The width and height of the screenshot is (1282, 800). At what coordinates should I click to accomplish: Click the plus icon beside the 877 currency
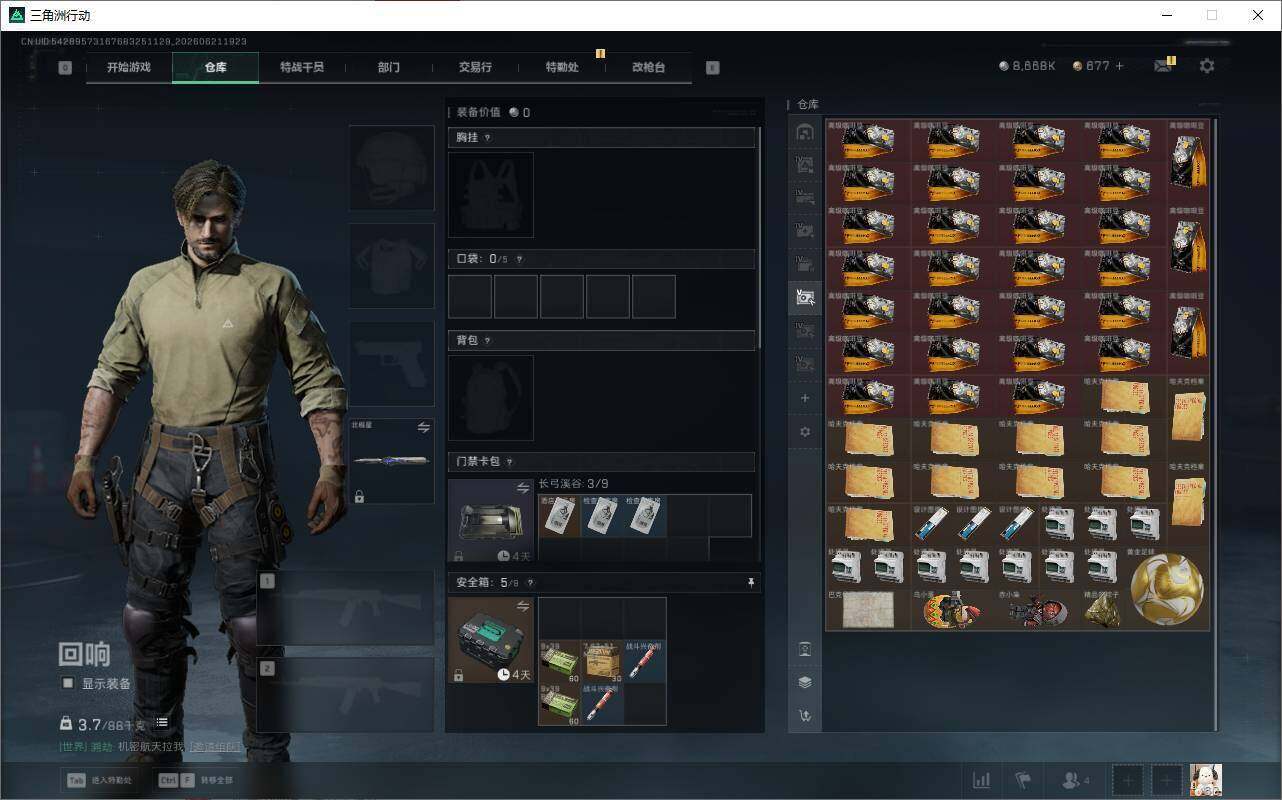point(1120,66)
